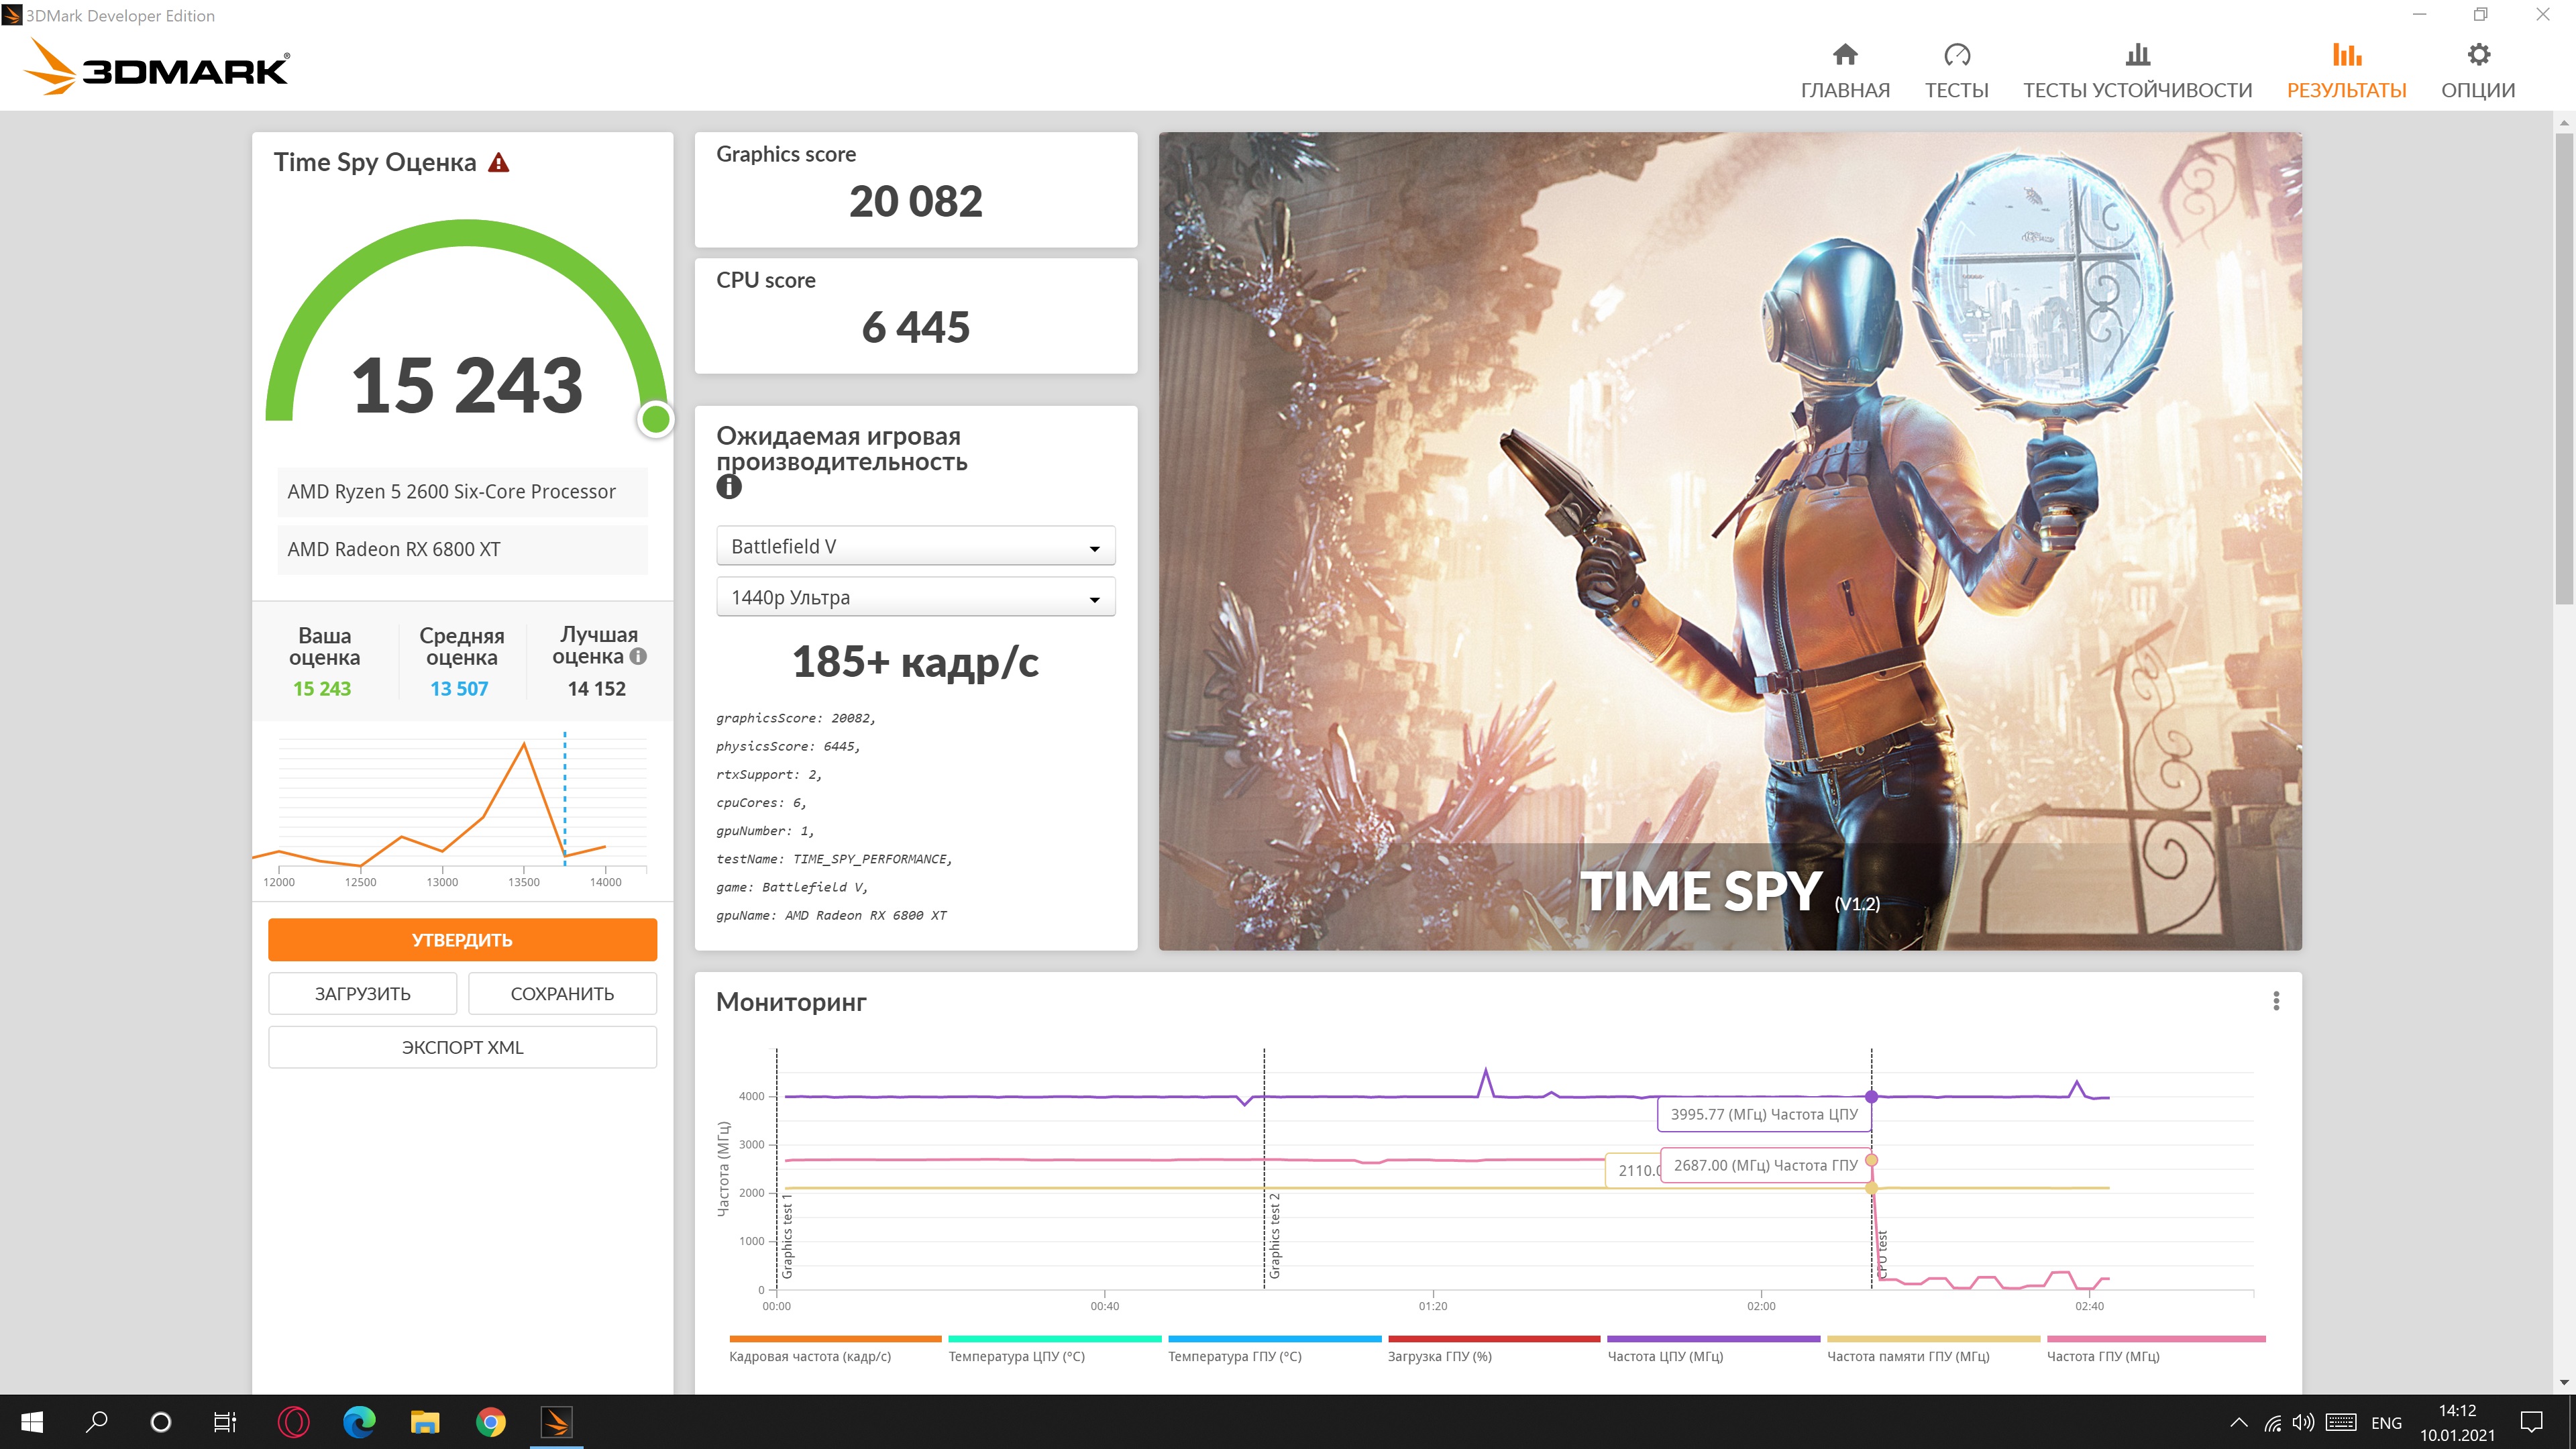Screen dimensions: 2576x1449
Task: Toggle Кадровая частота (кадр/с) legend series
Action: [x=810, y=1356]
